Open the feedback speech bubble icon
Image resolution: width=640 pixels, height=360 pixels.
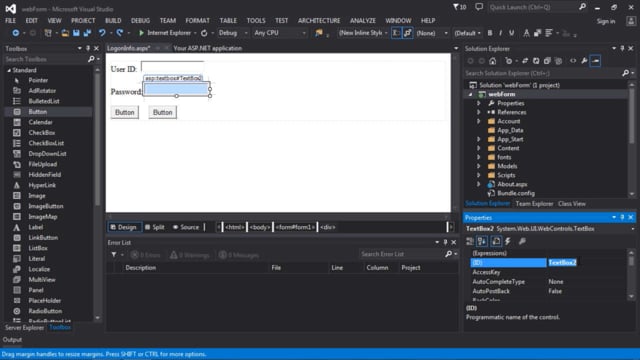click(x=479, y=7)
